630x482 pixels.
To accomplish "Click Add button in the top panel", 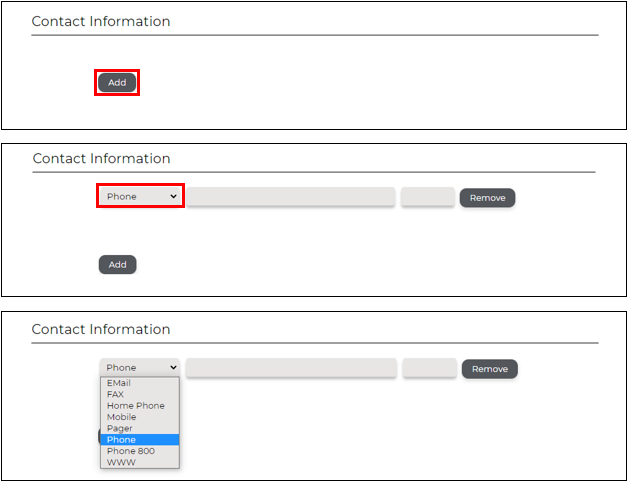I will [117, 82].
